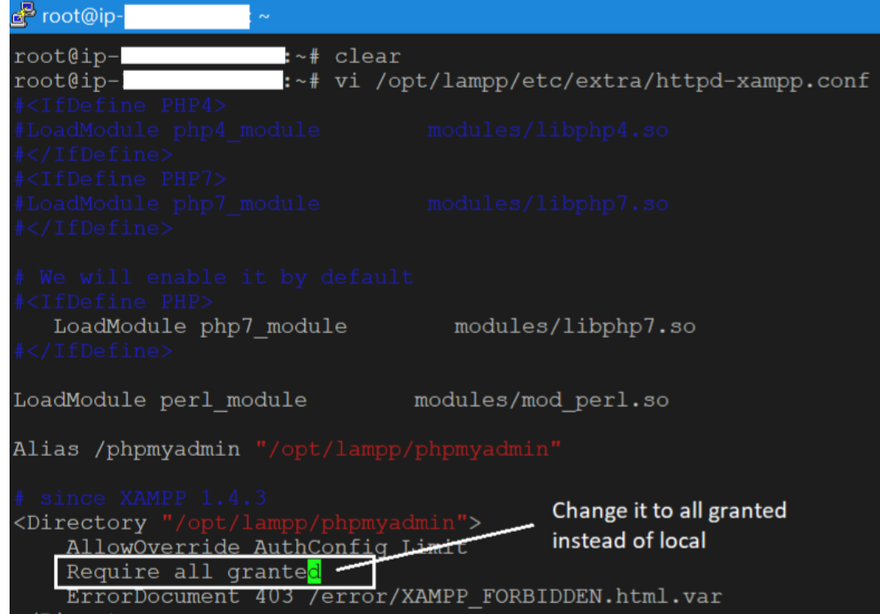Click the red "/opt/lampp/phpmyadmin" alias path

pyautogui.click(x=408, y=450)
